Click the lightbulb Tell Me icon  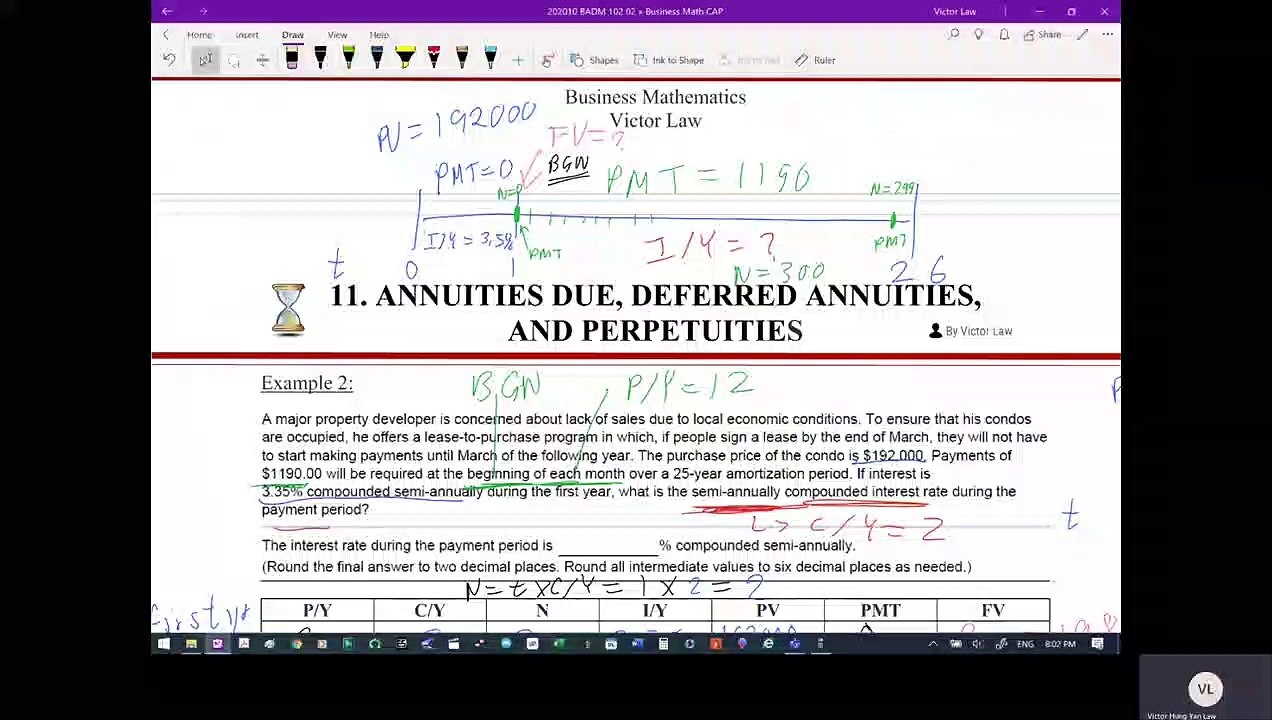(978, 35)
